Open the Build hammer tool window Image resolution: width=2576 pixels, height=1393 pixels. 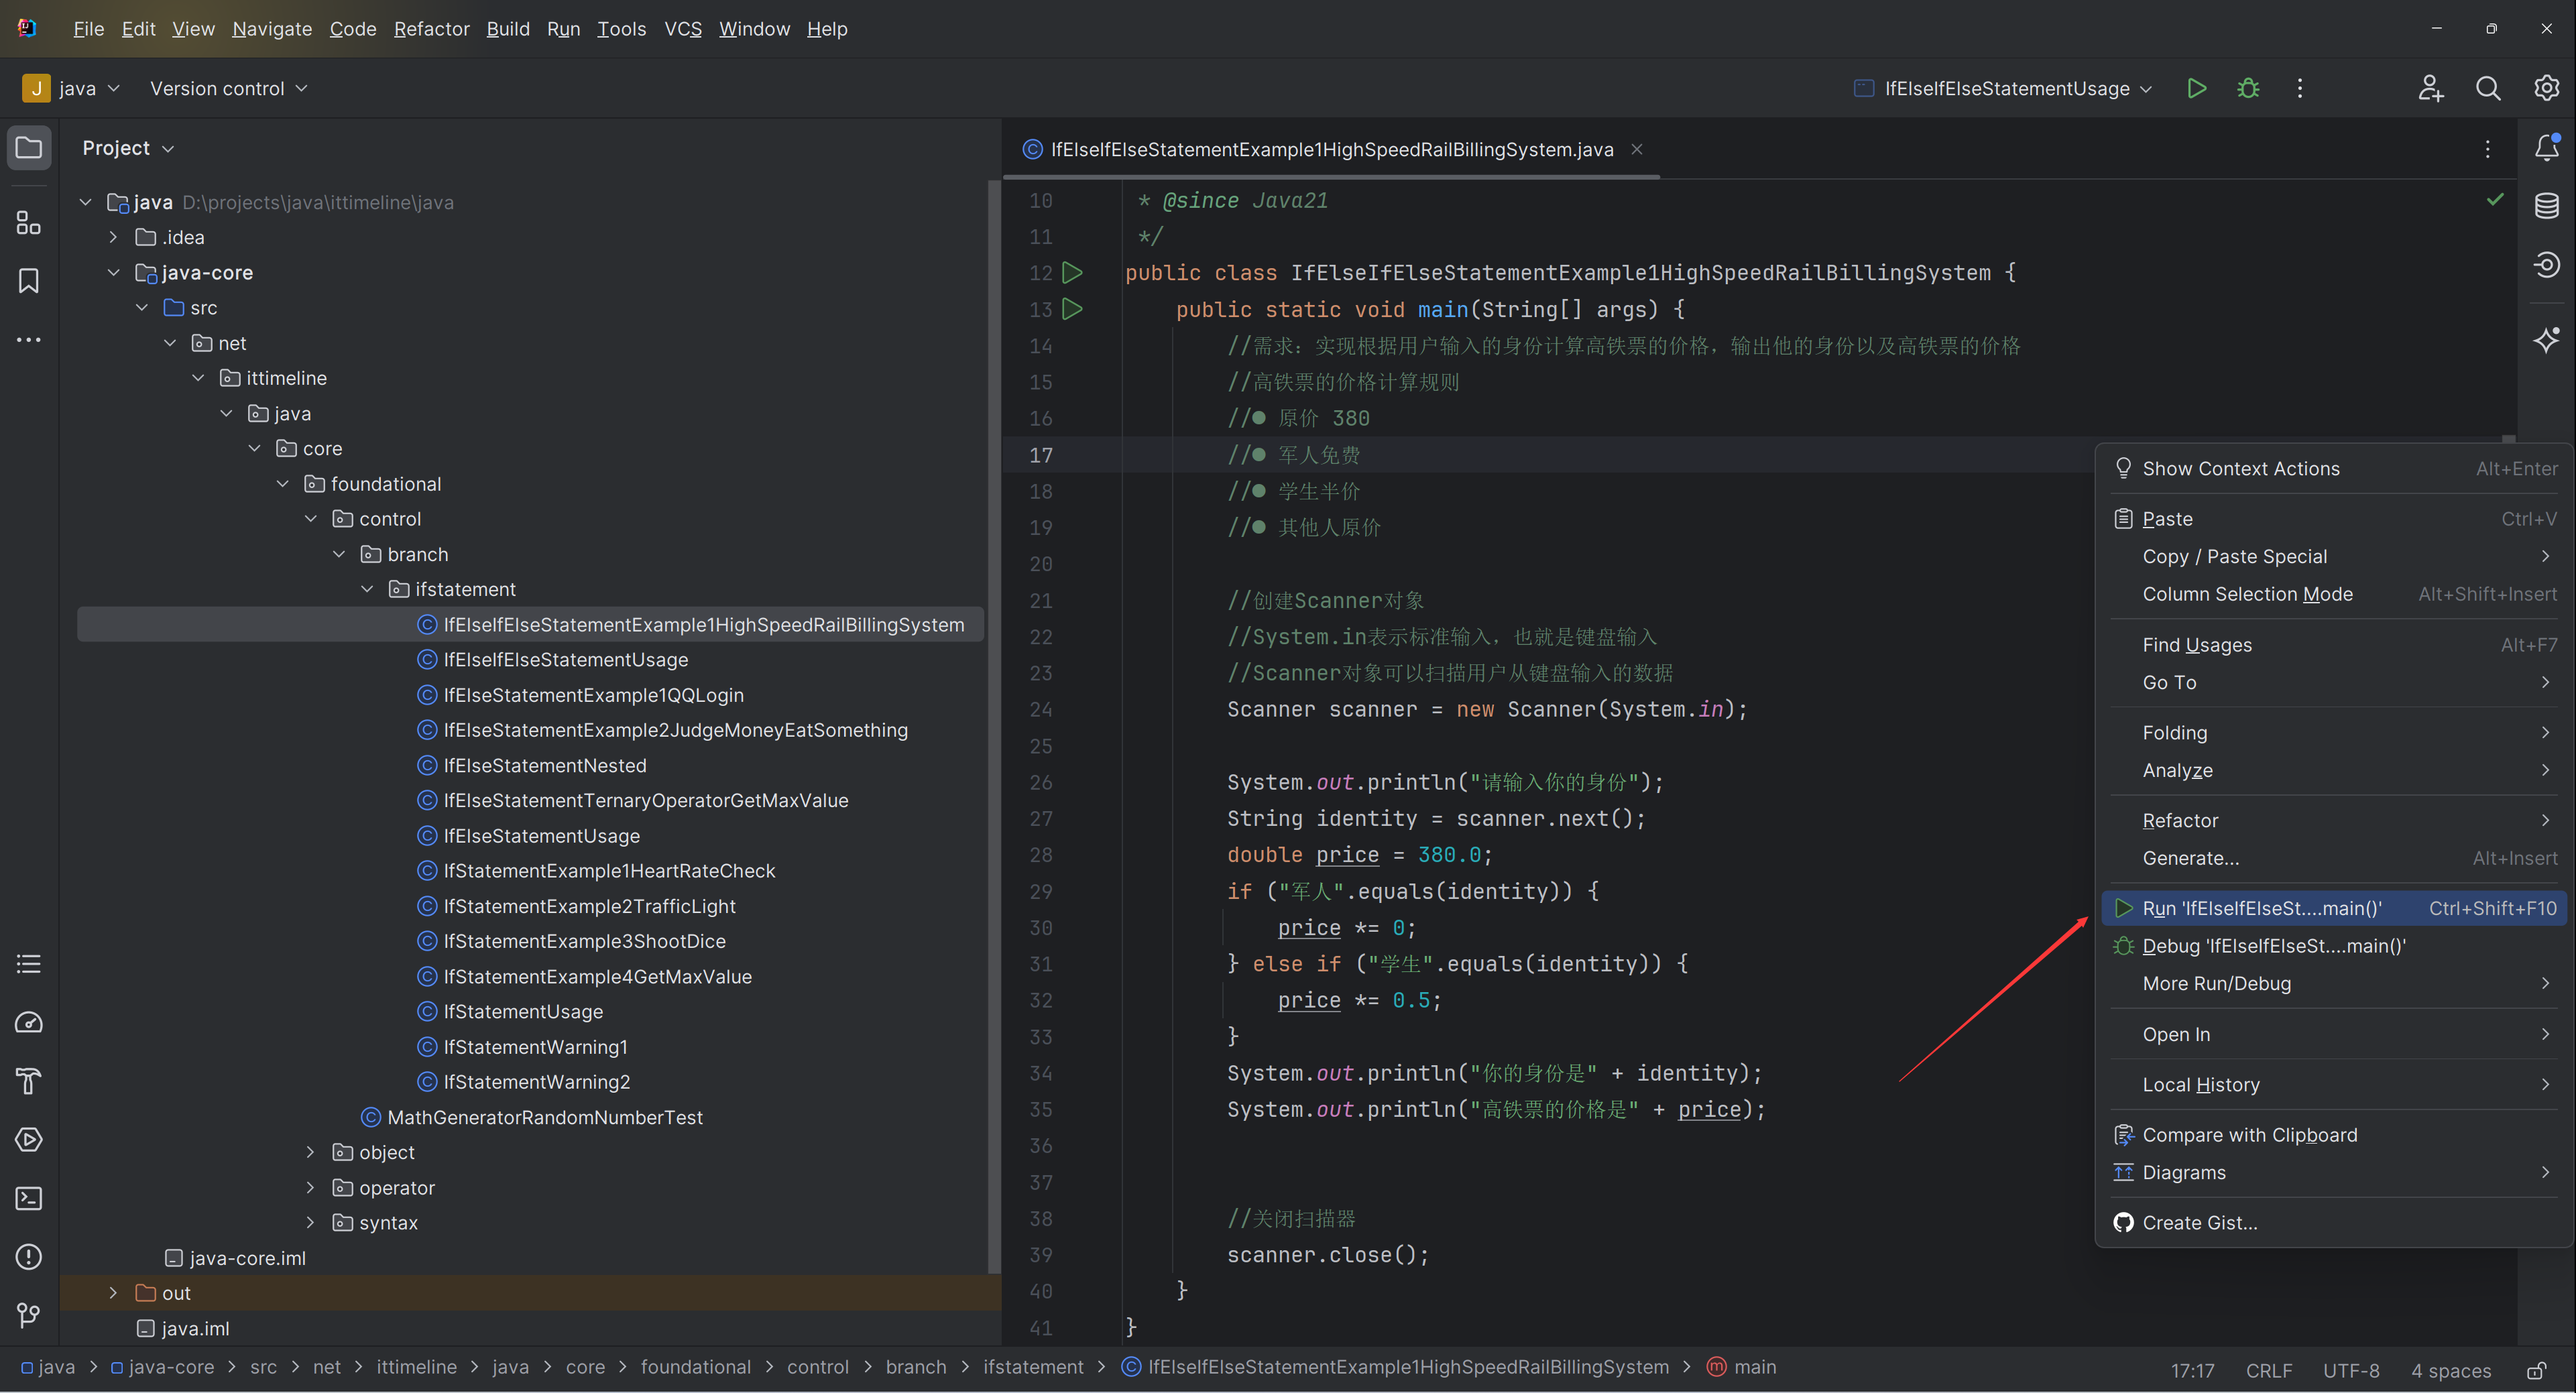[x=29, y=1081]
